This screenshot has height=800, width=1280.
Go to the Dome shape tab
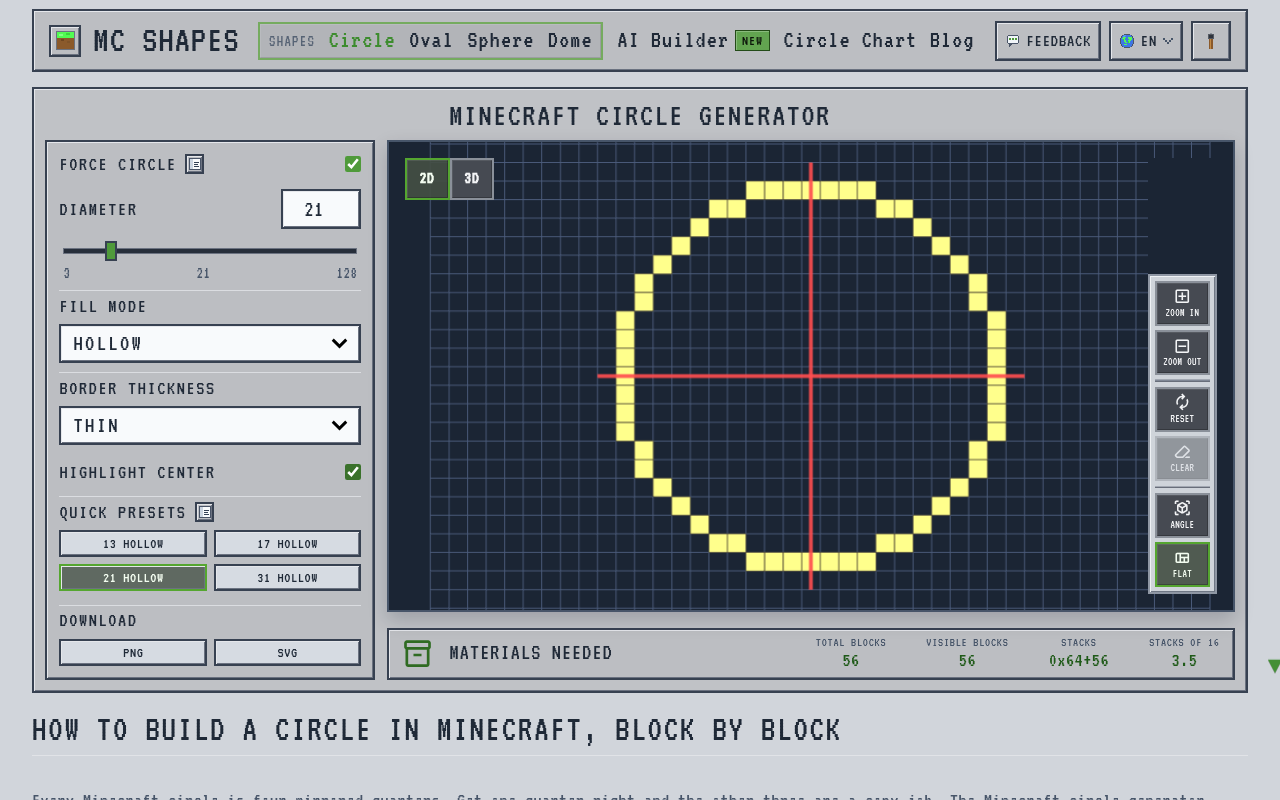click(x=570, y=41)
